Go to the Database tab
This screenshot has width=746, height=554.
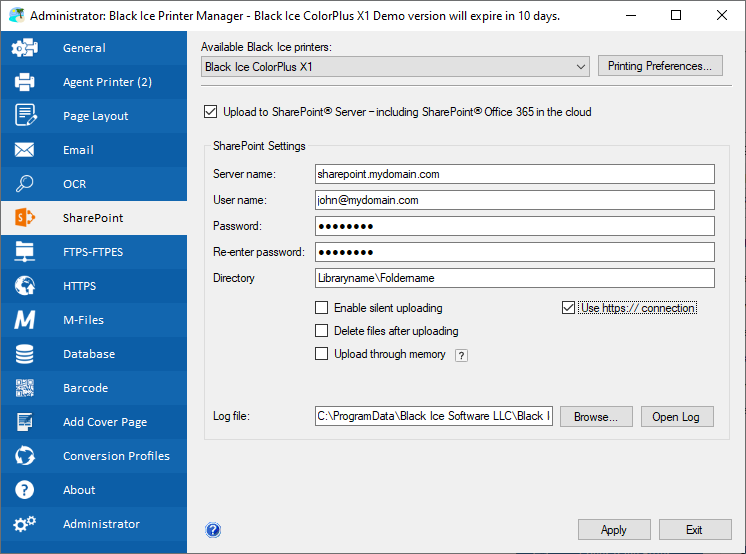94,354
